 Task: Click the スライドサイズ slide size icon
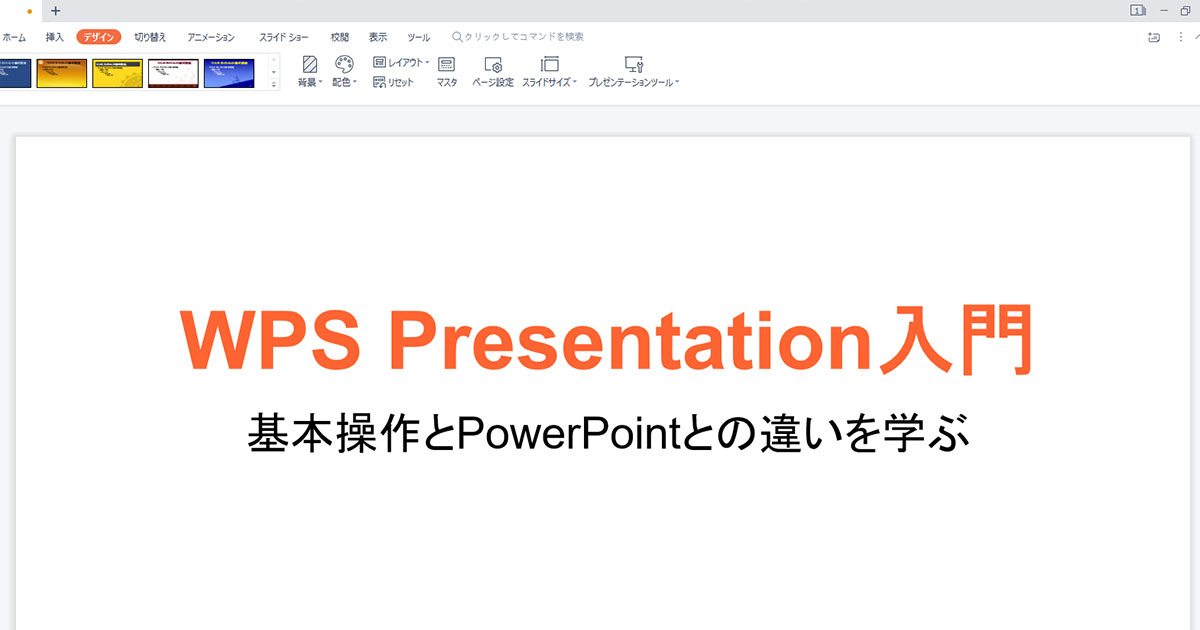549,71
